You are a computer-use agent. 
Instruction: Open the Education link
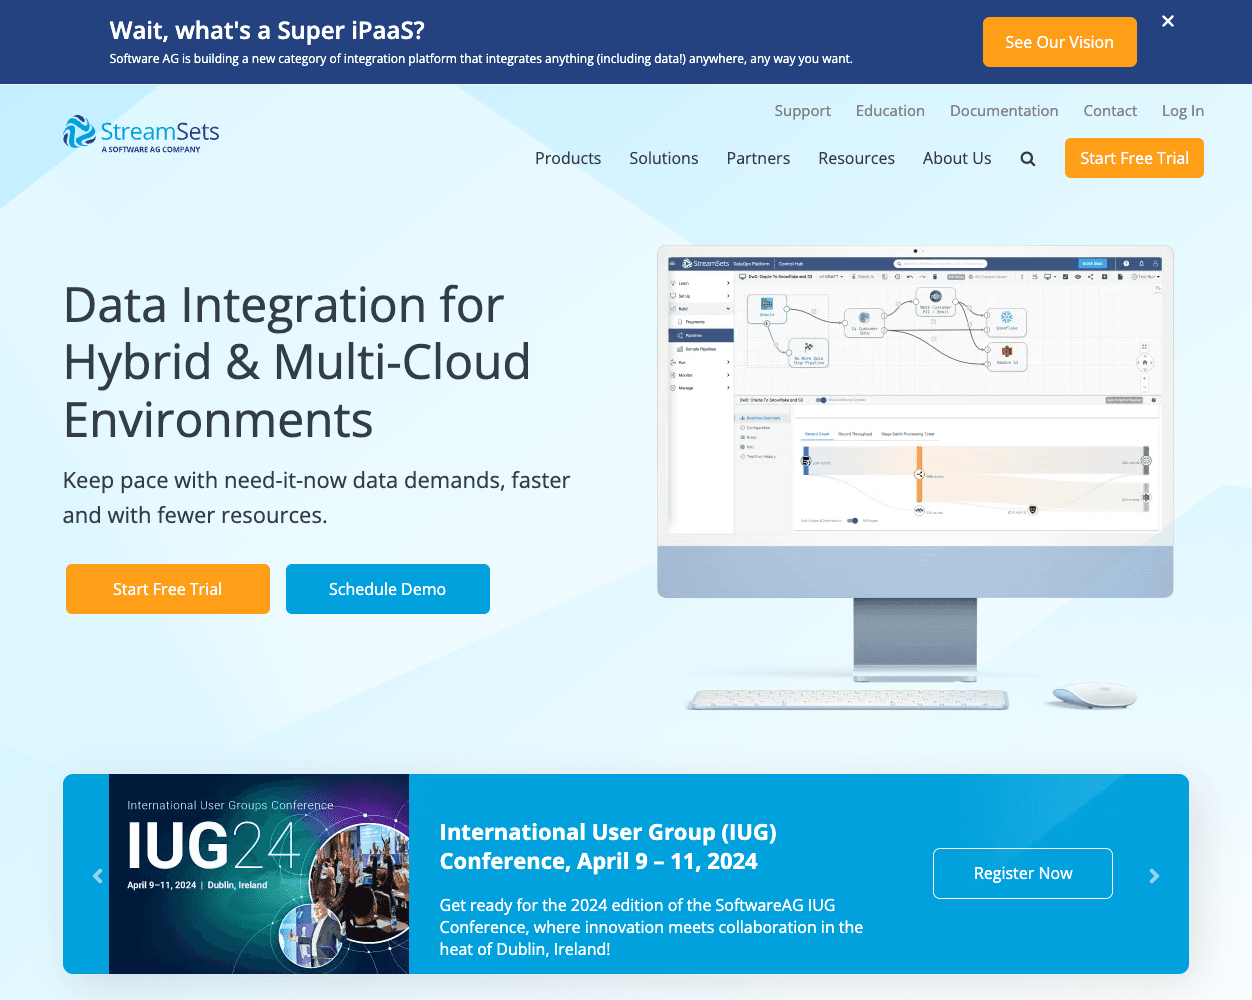890,111
